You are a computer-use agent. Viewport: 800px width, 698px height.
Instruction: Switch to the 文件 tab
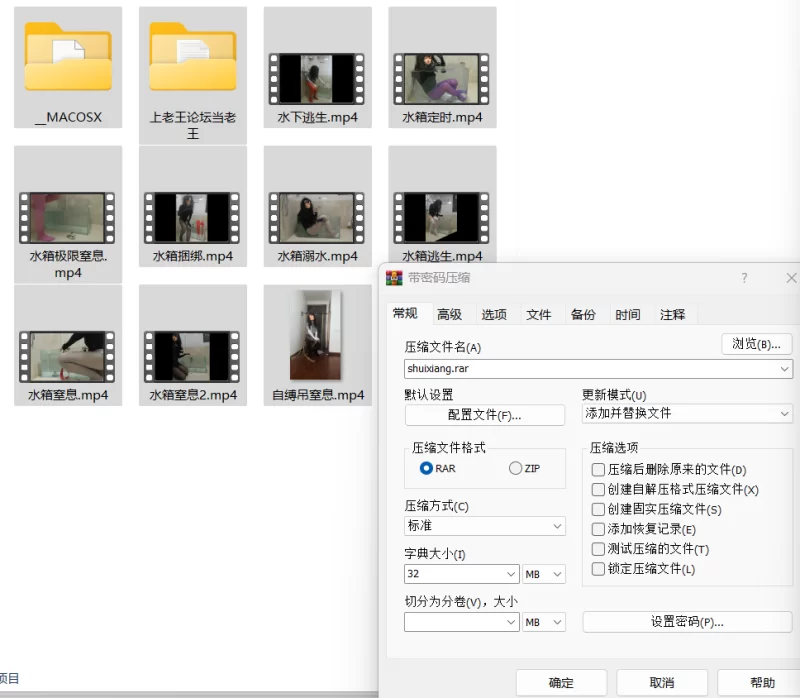(x=539, y=314)
